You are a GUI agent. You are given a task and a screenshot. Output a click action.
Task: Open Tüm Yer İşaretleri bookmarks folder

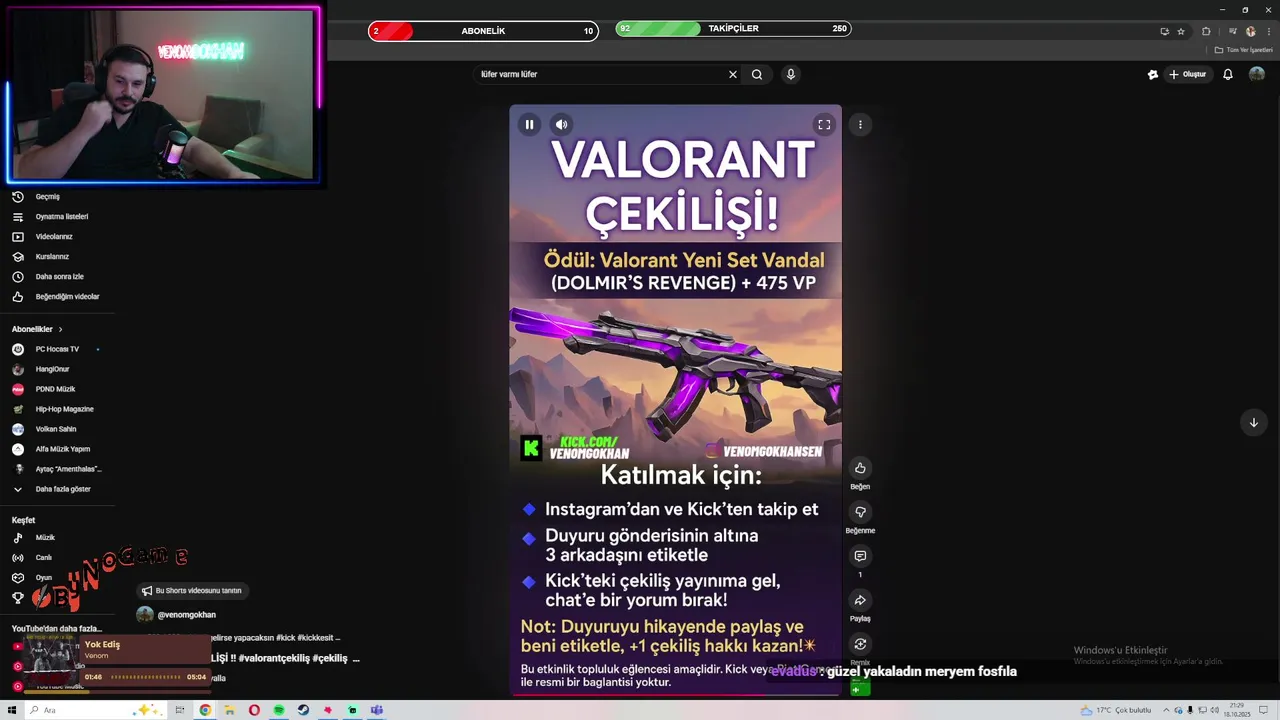point(1244,50)
